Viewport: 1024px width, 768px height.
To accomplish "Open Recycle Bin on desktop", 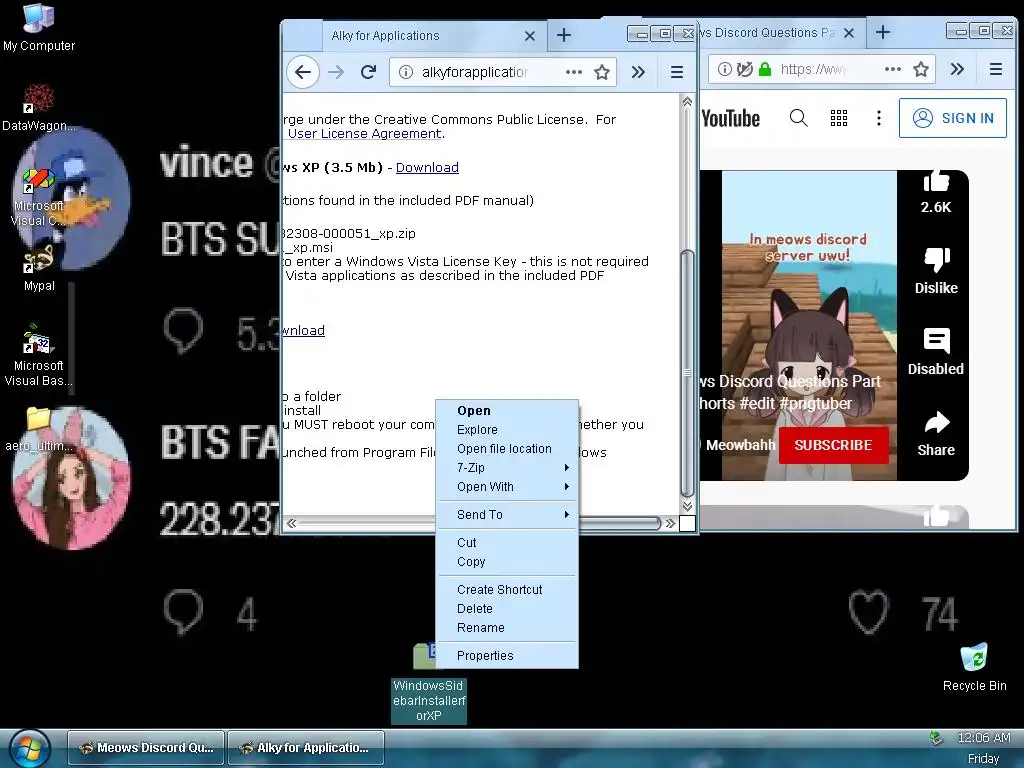I will (974, 667).
